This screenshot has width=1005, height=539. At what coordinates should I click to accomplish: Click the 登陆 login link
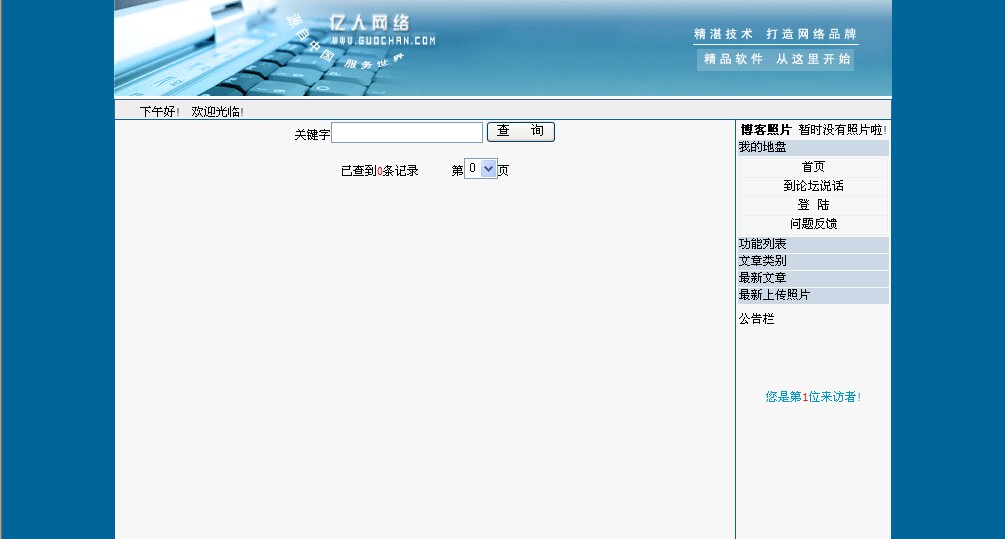point(813,205)
